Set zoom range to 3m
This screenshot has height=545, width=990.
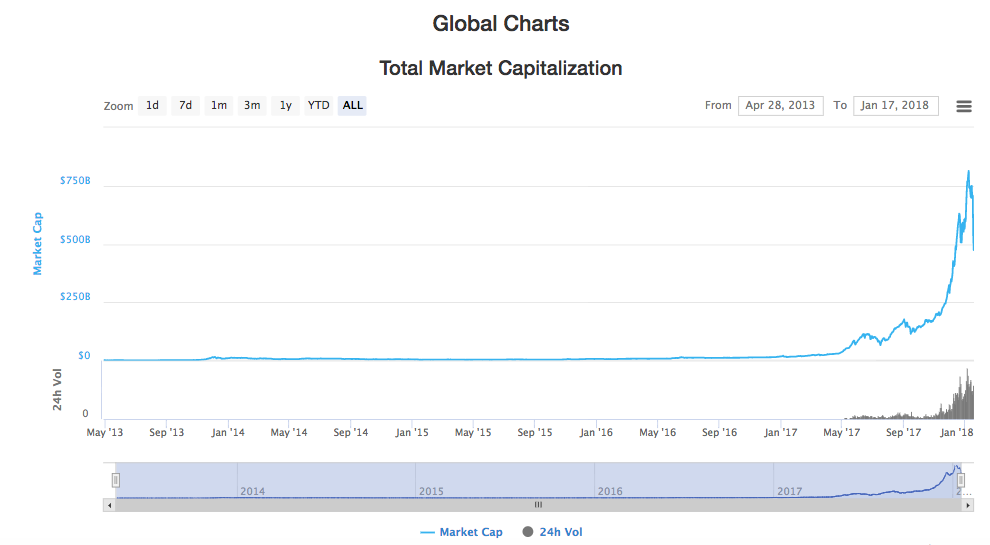[x=252, y=105]
